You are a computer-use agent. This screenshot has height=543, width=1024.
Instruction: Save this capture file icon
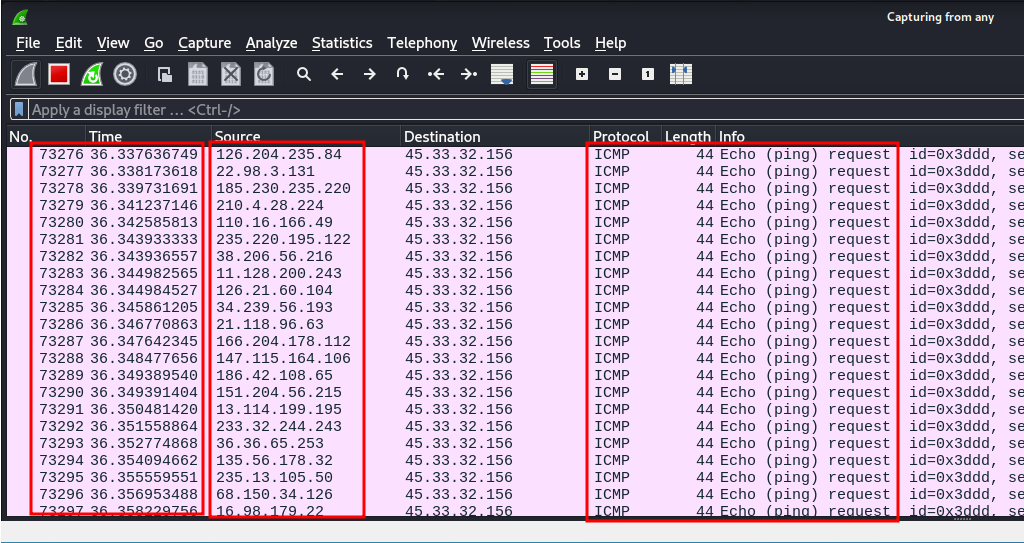click(197, 74)
